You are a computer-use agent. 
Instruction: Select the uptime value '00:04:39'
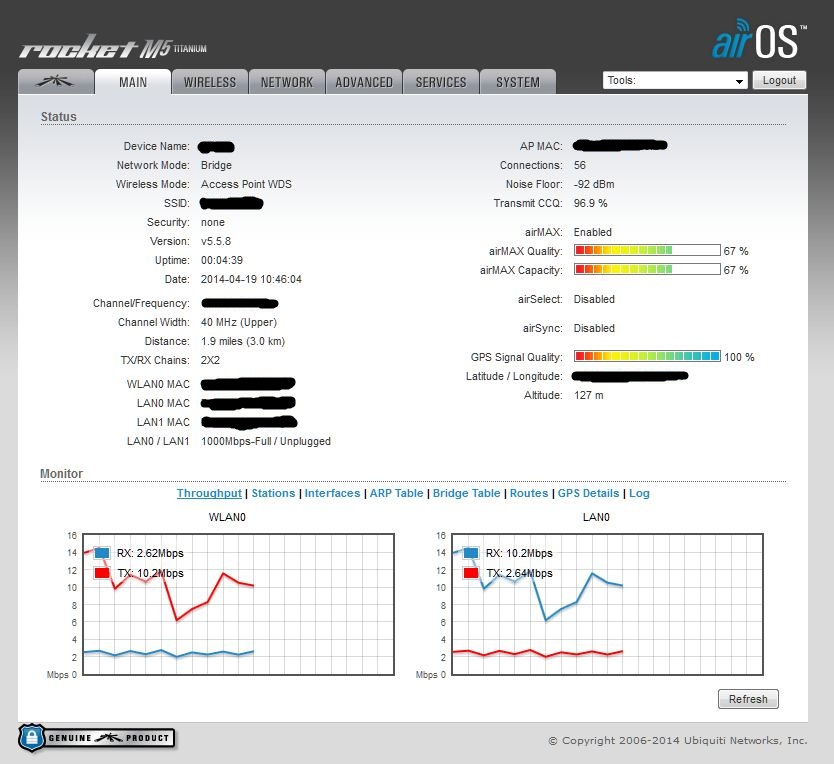pos(222,260)
